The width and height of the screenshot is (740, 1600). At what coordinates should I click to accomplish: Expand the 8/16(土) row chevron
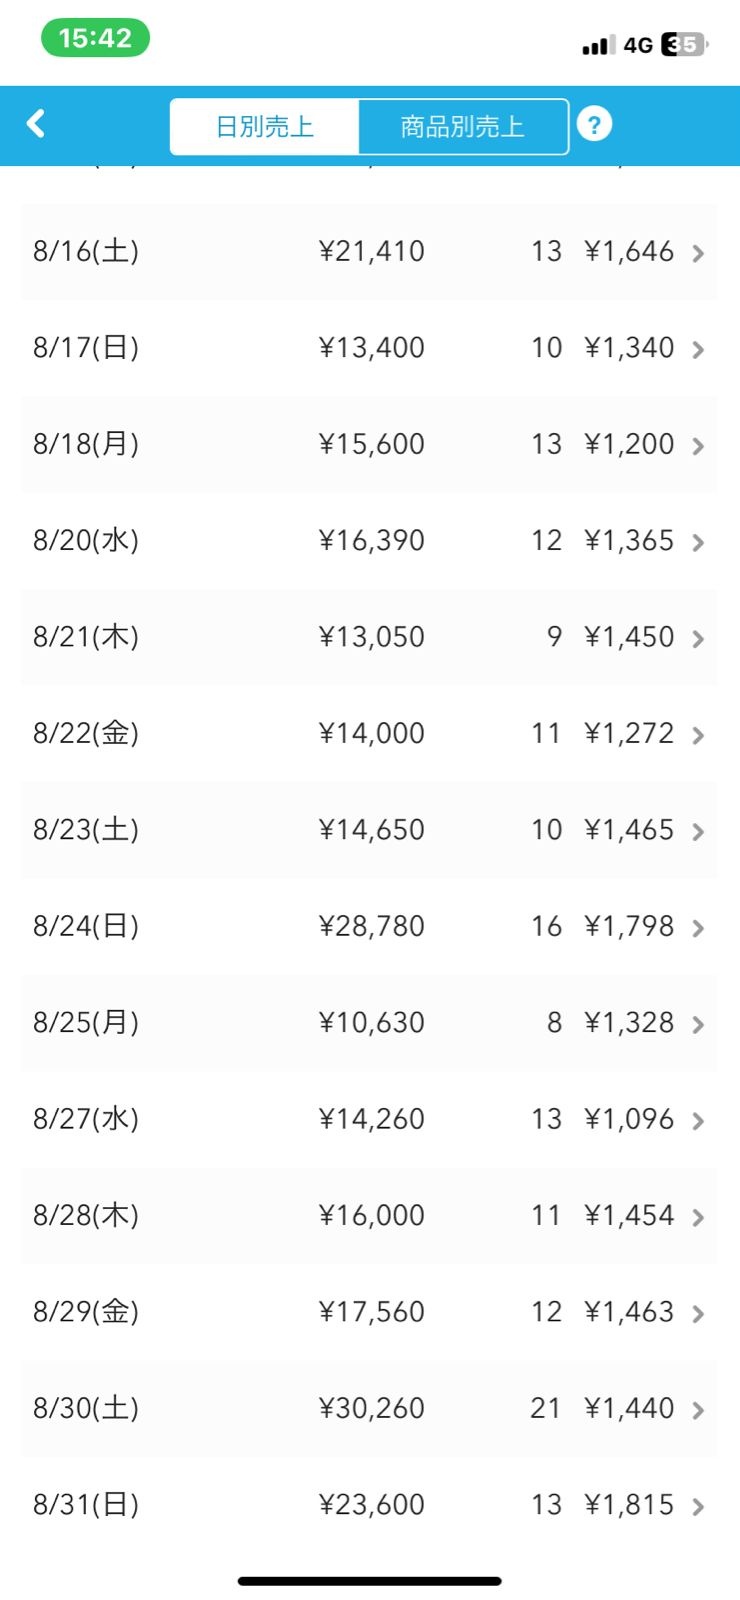pos(698,253)
